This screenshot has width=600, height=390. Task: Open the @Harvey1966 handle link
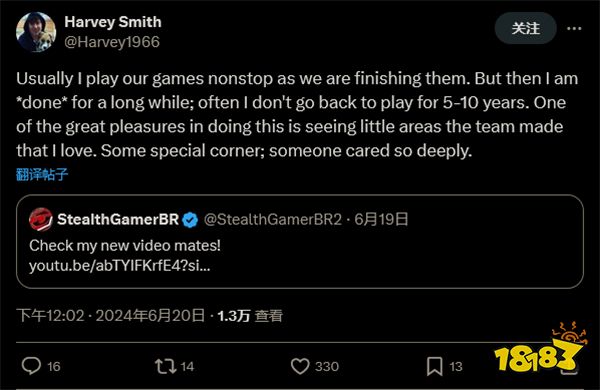coord(112,42)
